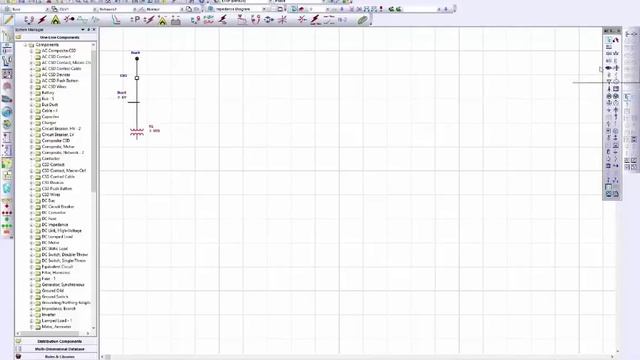Open the Distribution Components section

(x=60, y=341)
